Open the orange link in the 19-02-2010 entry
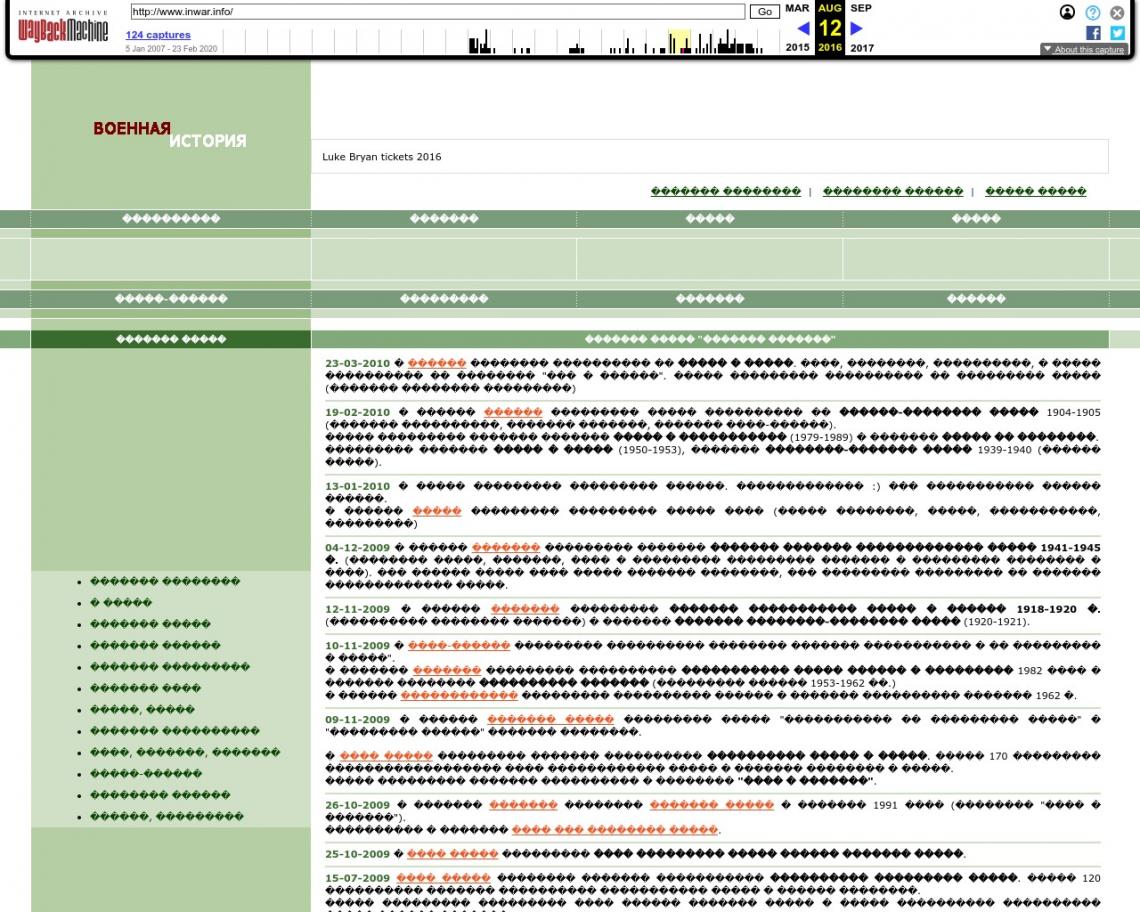 click(x=513, y=412)
